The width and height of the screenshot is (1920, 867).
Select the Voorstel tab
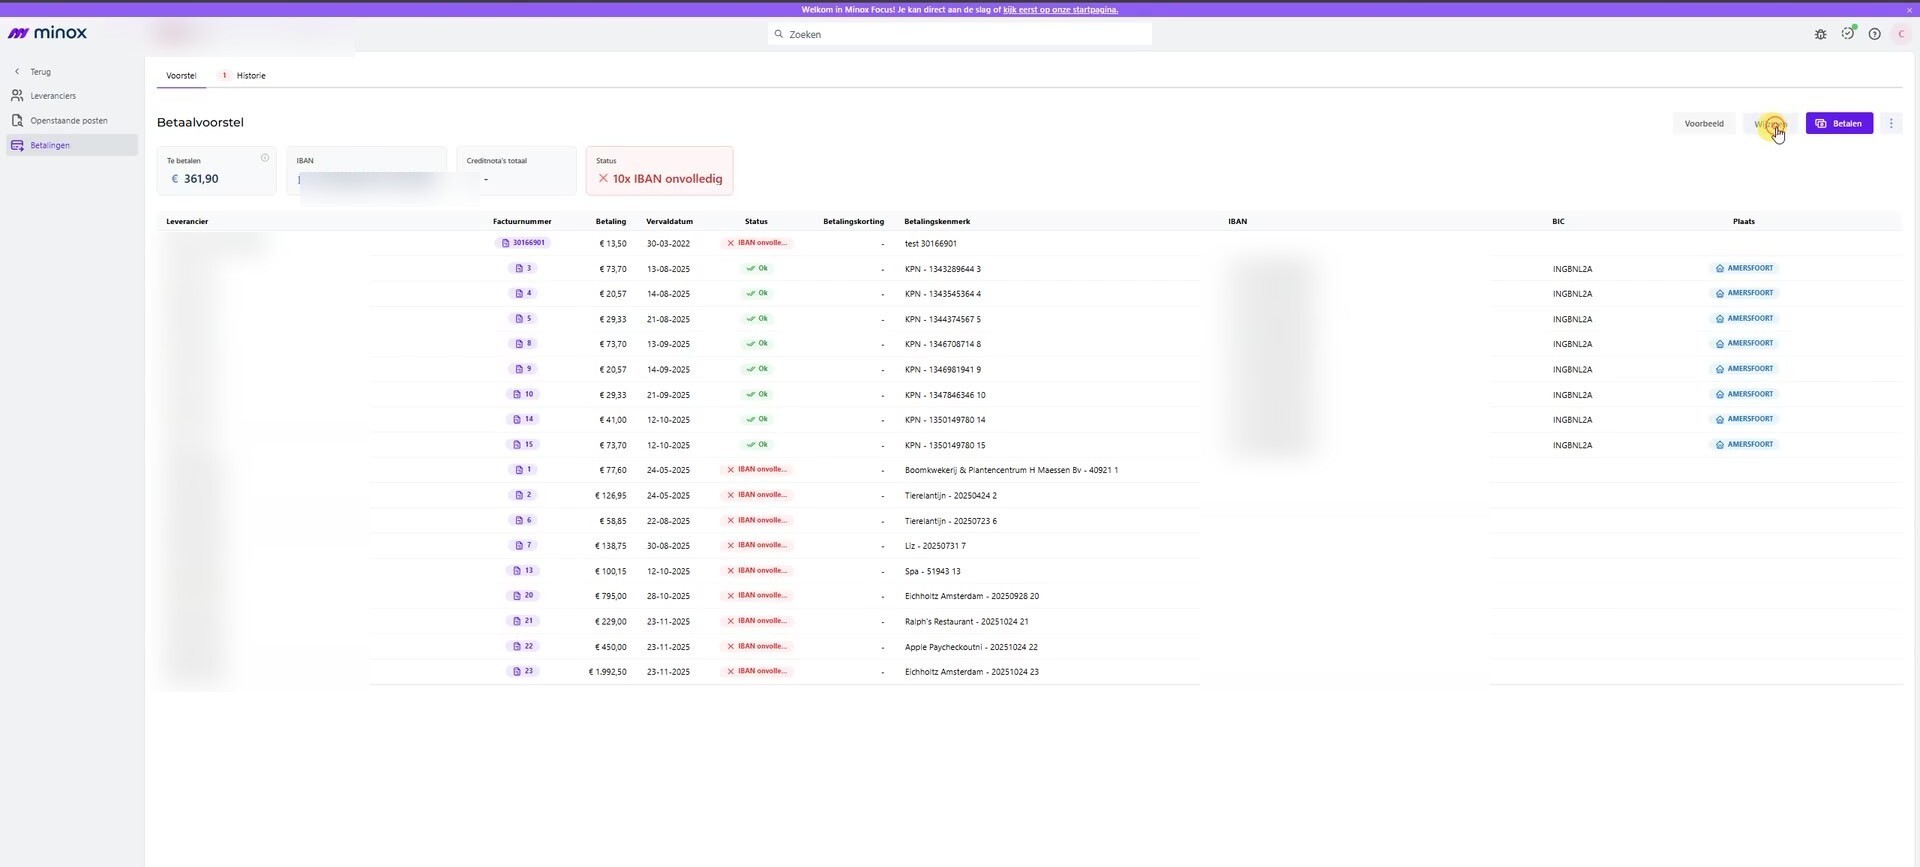(181, 76)
